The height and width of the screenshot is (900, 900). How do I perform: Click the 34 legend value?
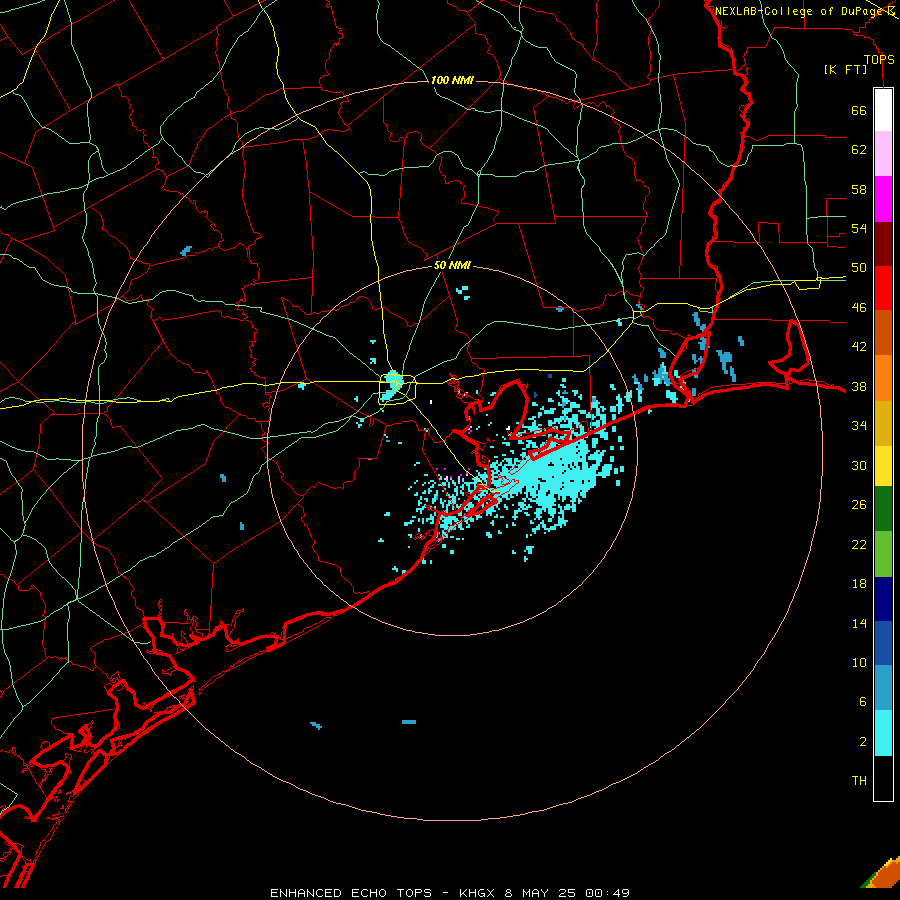[x=859, y=425]
